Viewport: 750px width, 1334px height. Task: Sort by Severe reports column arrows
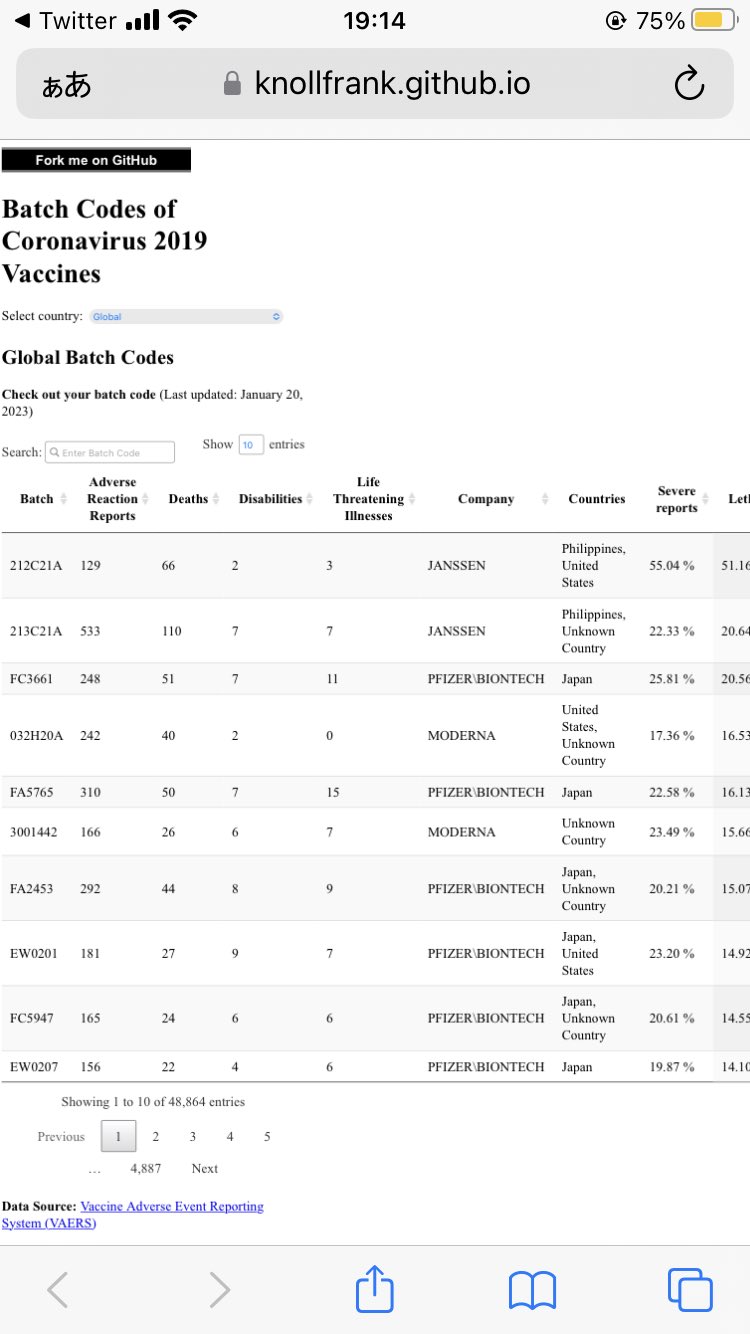(x=706, y=499)
